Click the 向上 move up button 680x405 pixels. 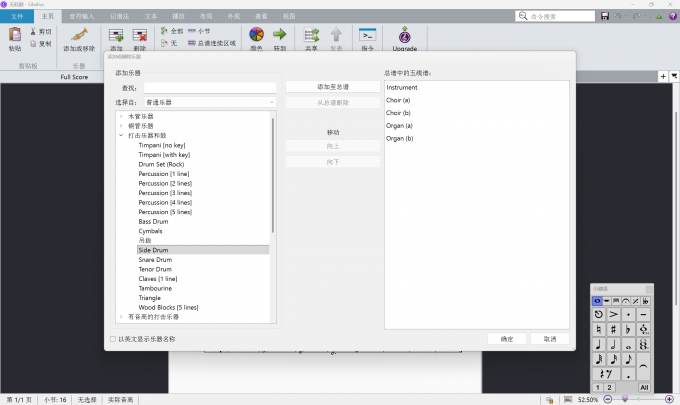click(x=333, y=146)
